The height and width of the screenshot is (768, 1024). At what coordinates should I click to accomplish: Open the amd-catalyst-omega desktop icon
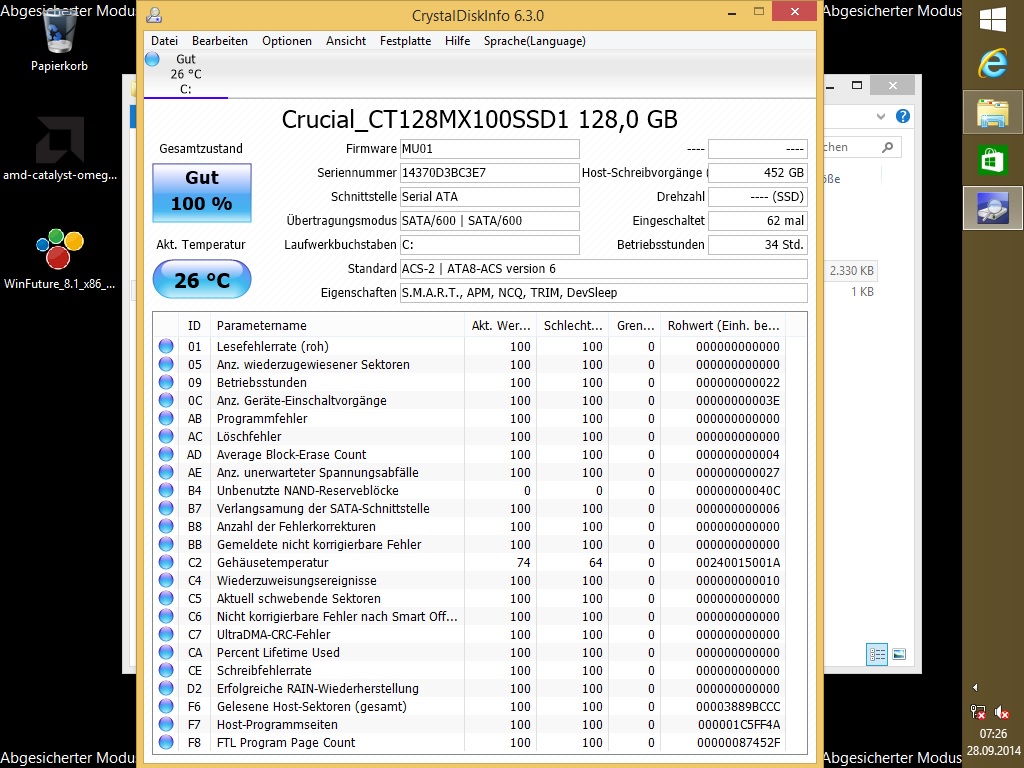click(x=59, y=149)
